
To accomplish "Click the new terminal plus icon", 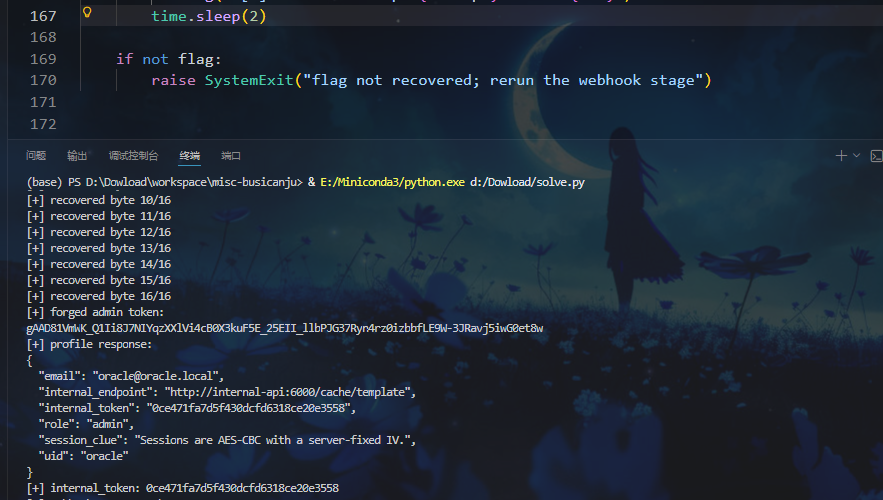I will click(x=841, y=156).
